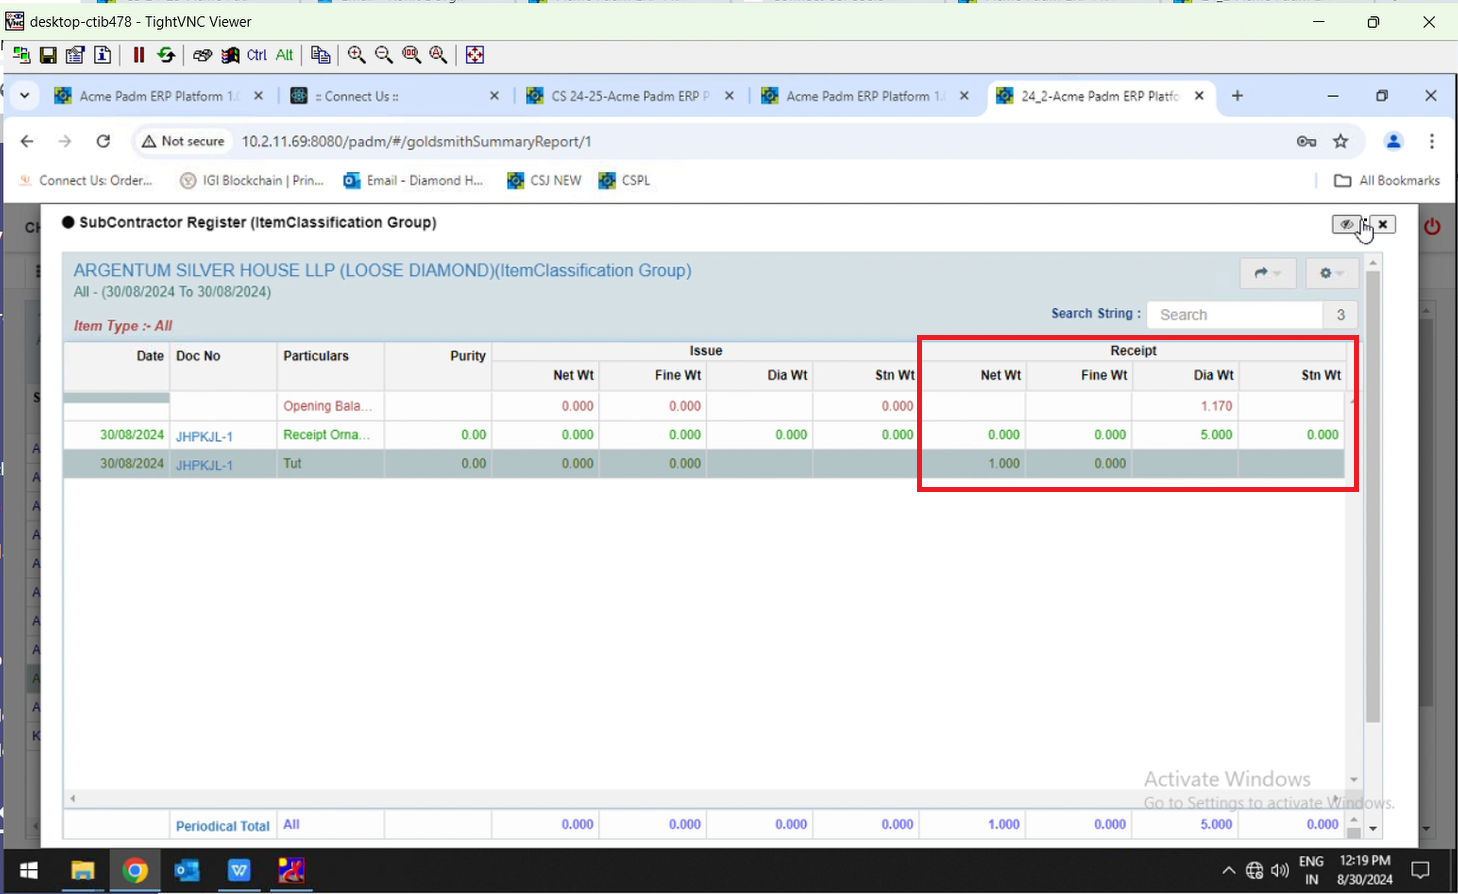The image size is (1458, 894).
Task: Open IGI Blockchain bookmark
Action: [x=252, y=180]
